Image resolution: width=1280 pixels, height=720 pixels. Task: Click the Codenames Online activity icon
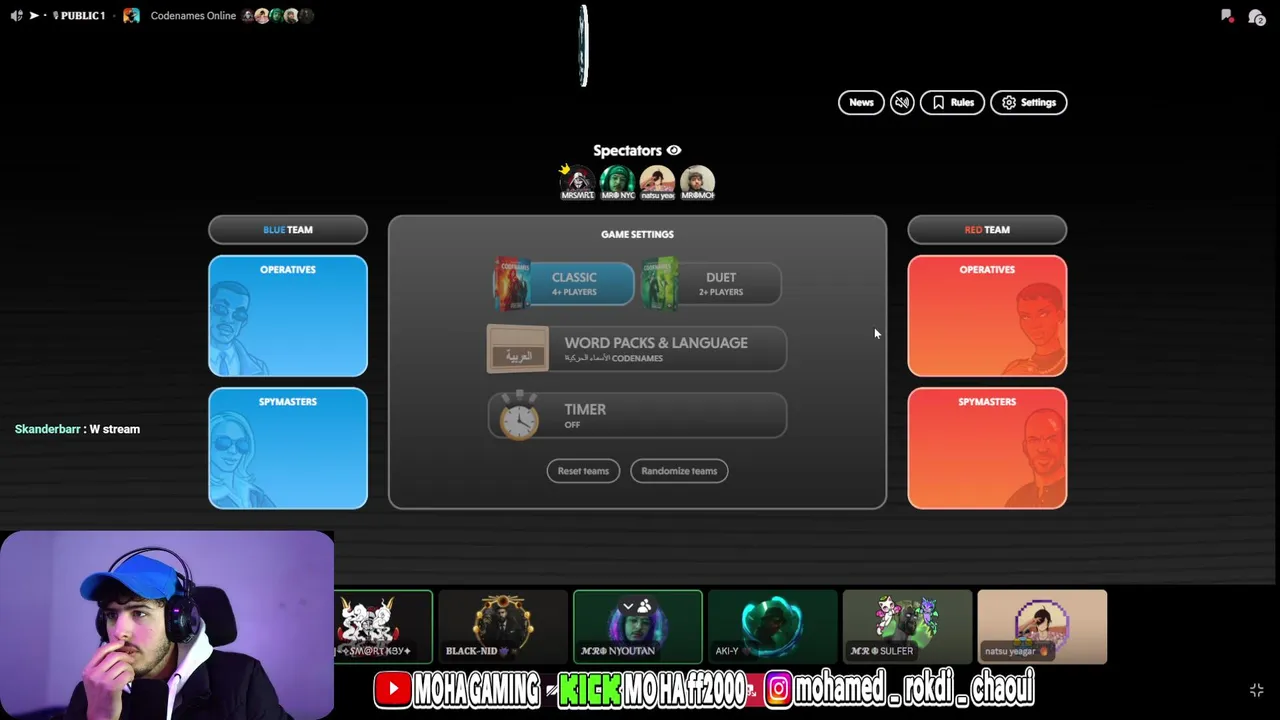tap(131, 15)
